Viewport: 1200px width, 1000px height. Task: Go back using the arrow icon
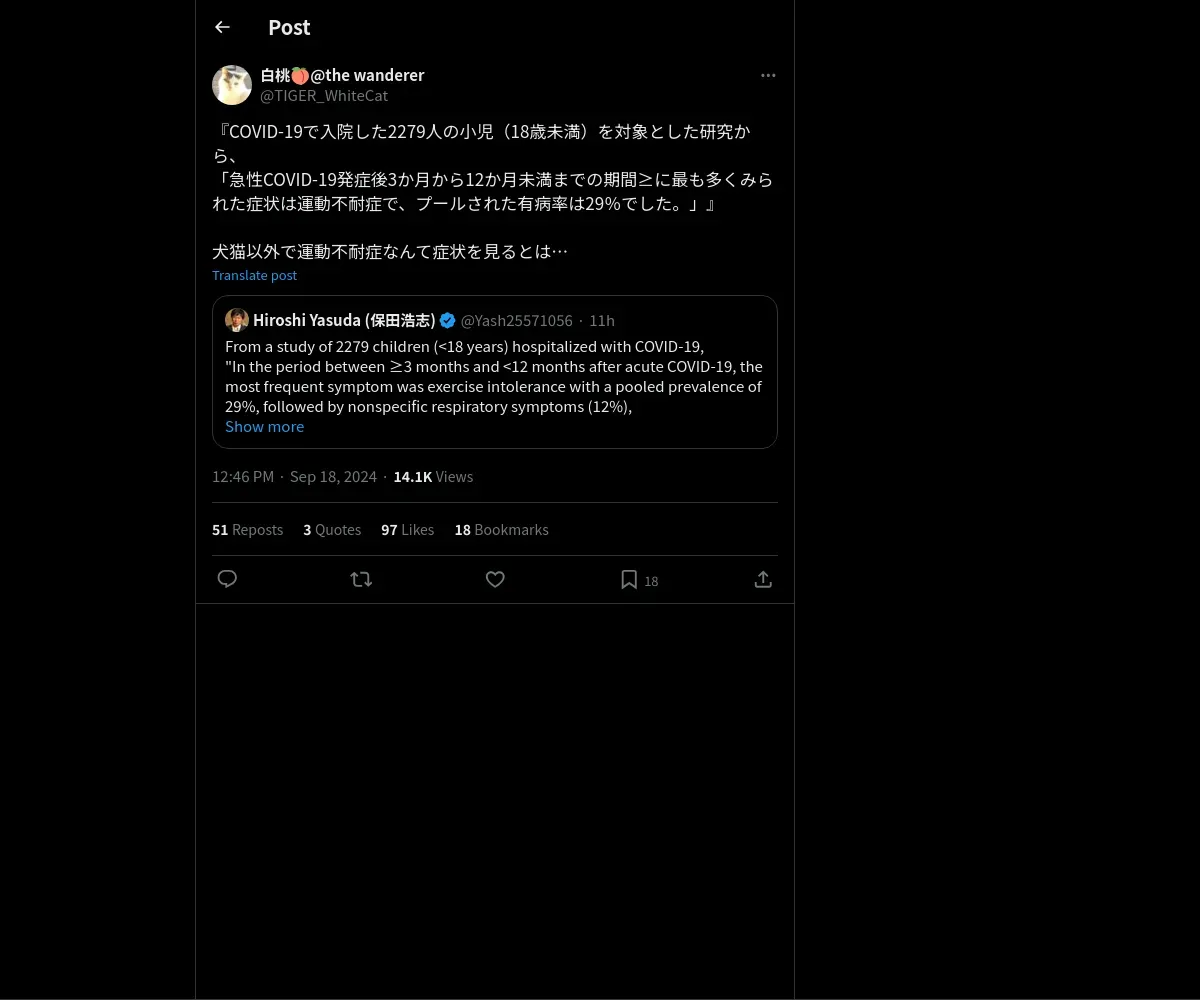click(222, 27)
